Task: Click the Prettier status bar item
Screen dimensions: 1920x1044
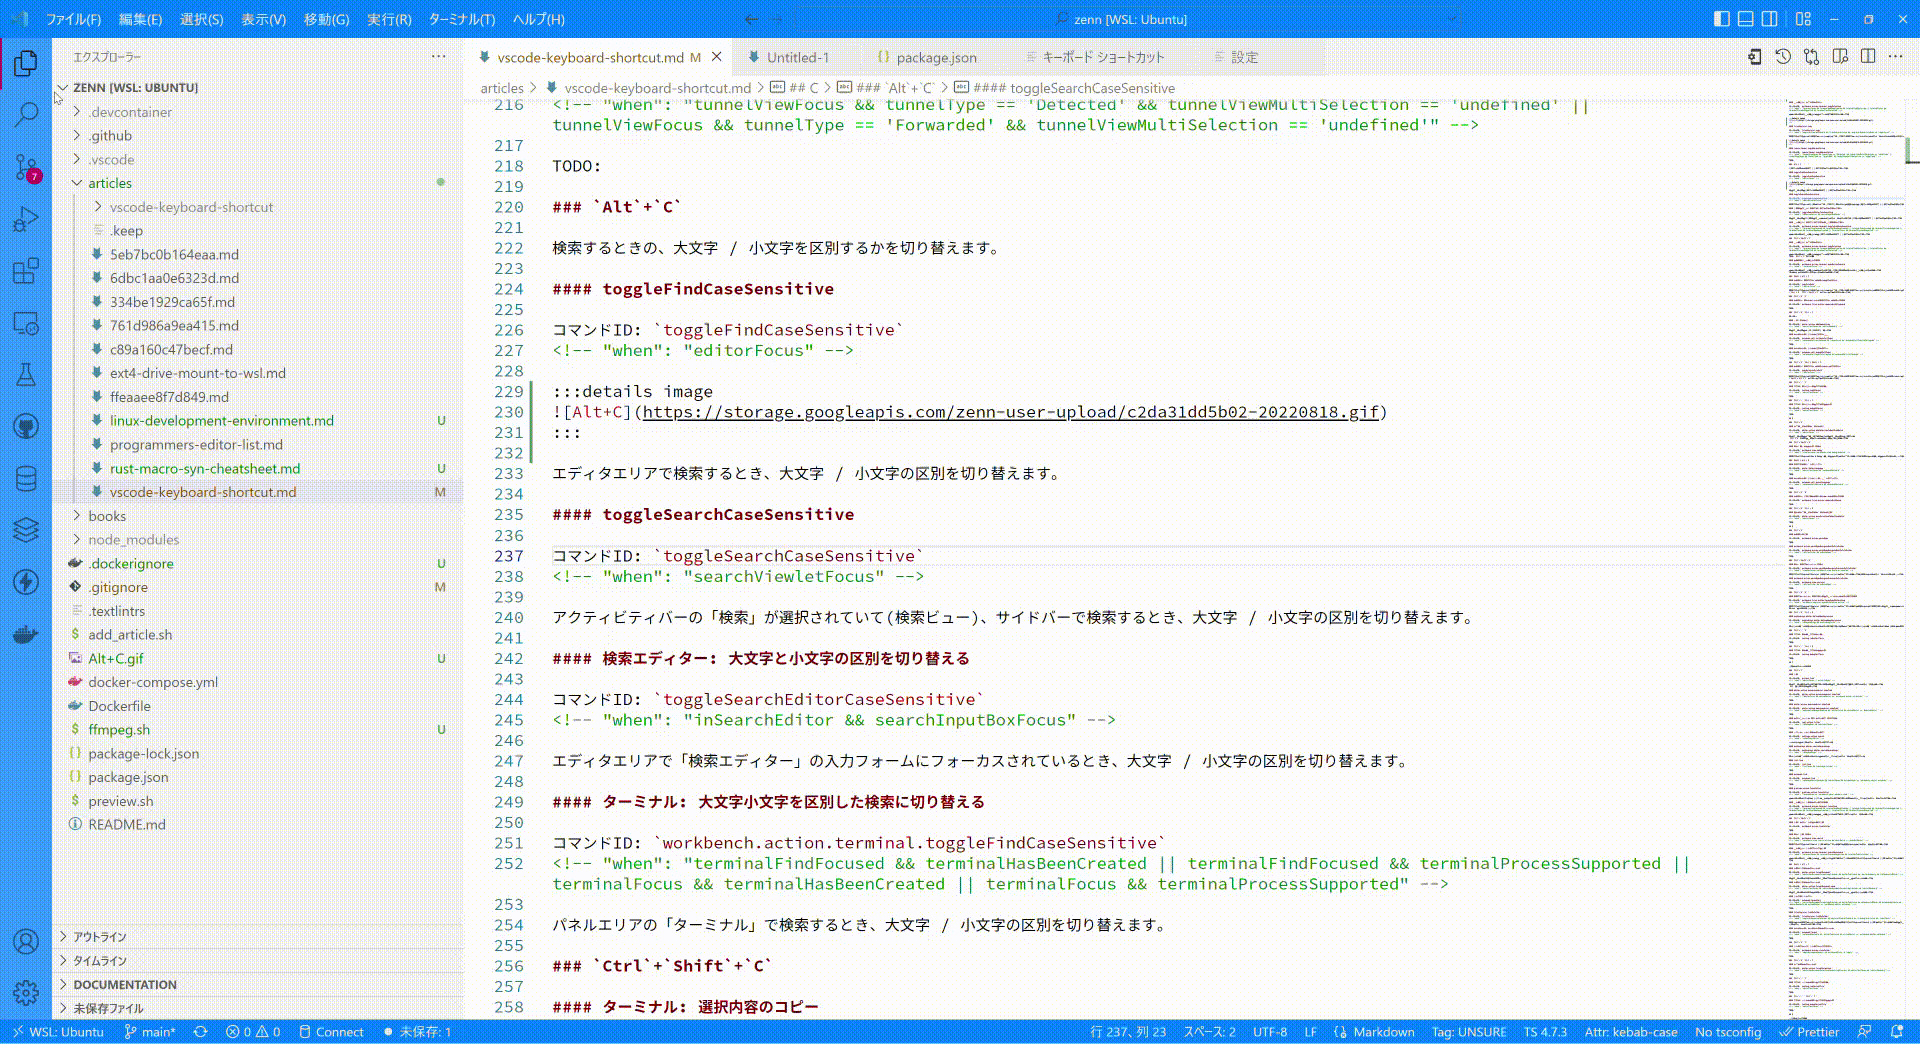Action: click(1810, 1032)
